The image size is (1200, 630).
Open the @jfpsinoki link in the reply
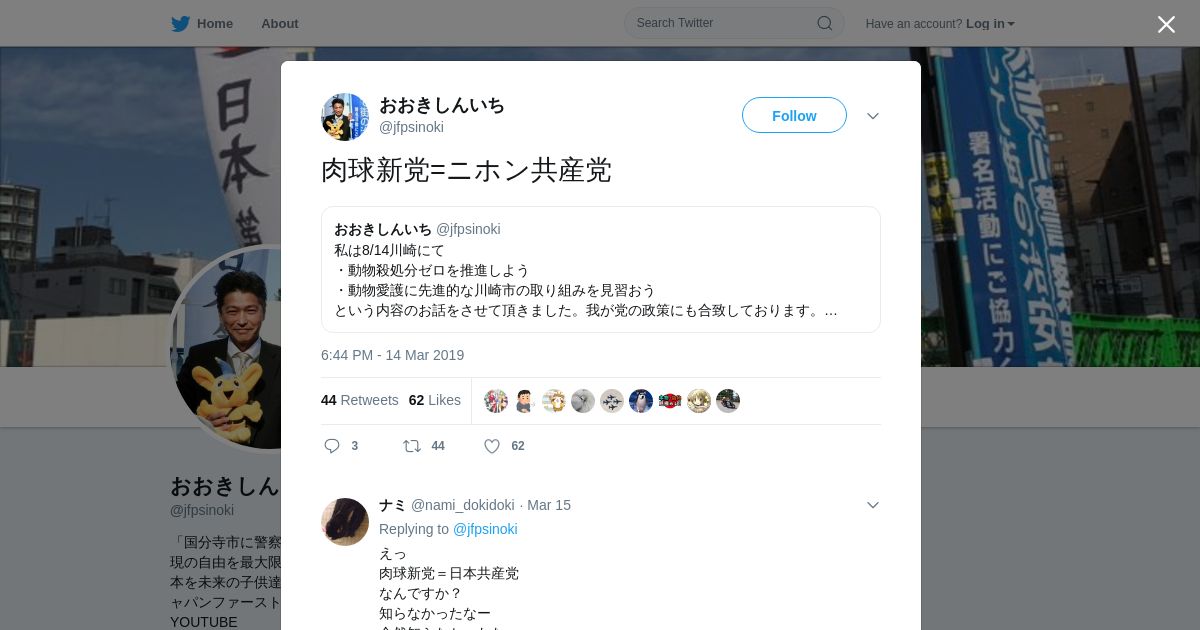pyautogui.click(x=485, y=529)
